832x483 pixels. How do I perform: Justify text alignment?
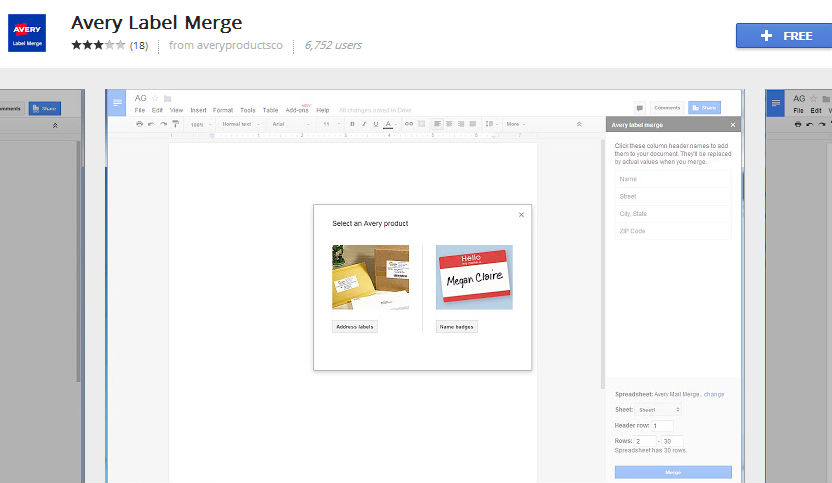click(x=473, y=124)
